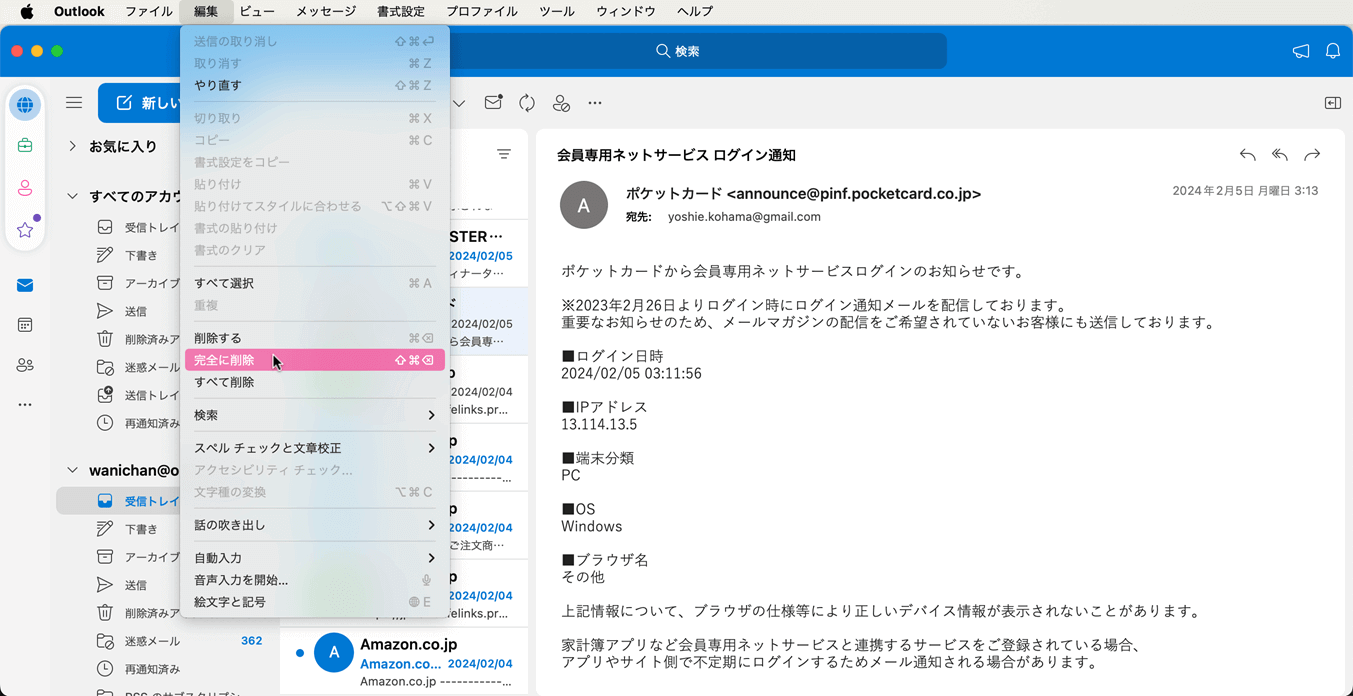Open the ファイル menu
The width and height of the screenshot is (1353, 696).
coord(149,12)
